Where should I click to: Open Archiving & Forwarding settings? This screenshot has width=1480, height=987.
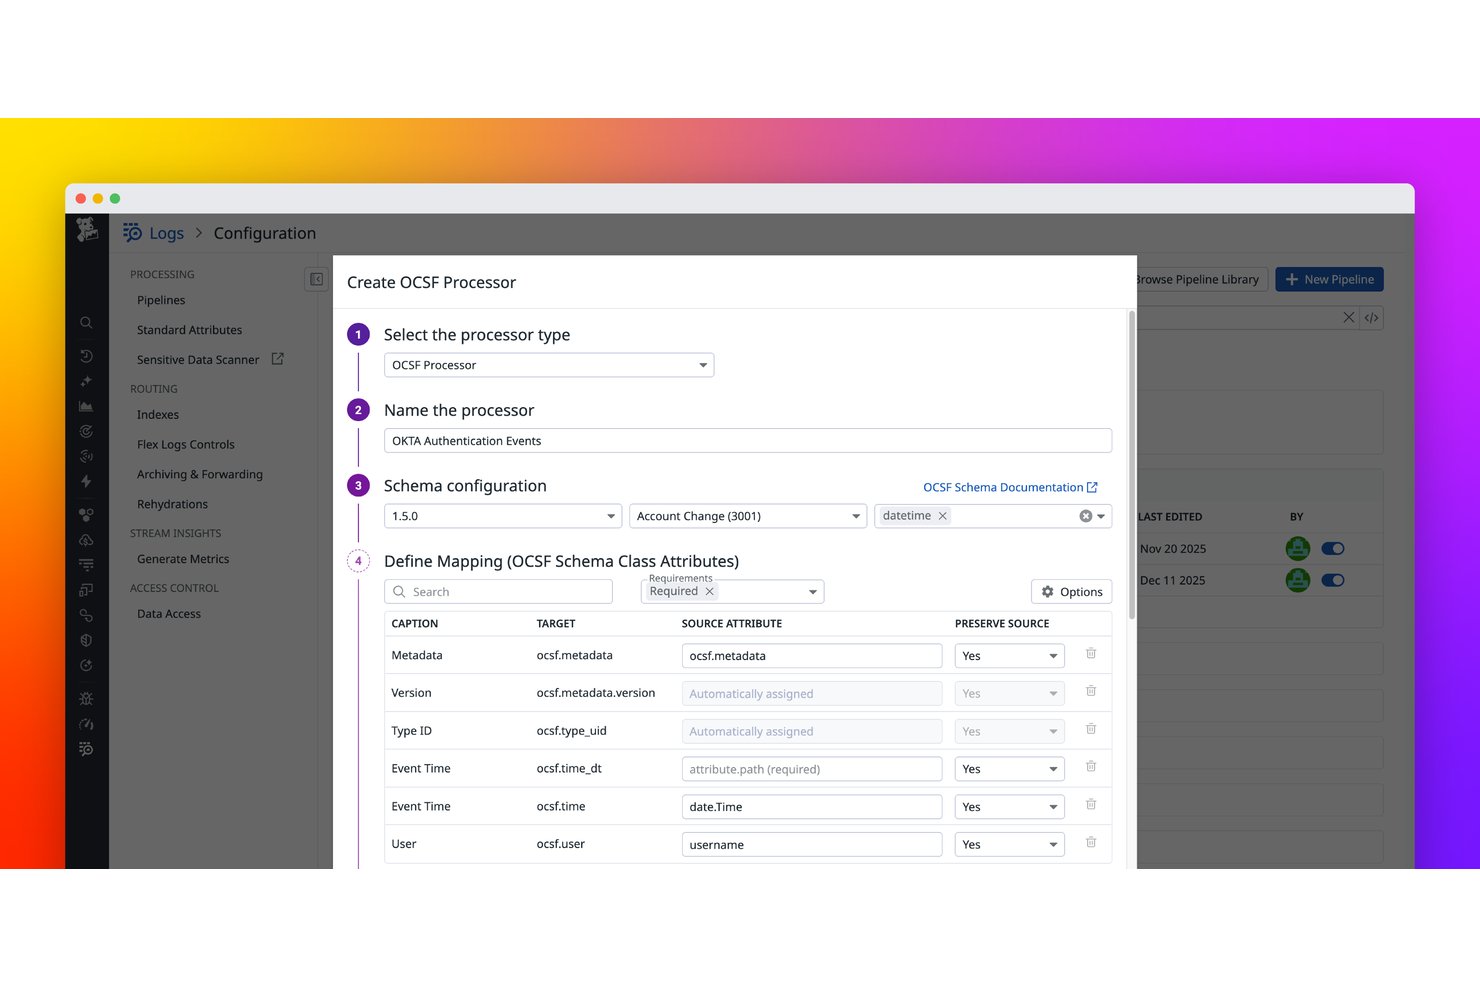coord(200,475)
